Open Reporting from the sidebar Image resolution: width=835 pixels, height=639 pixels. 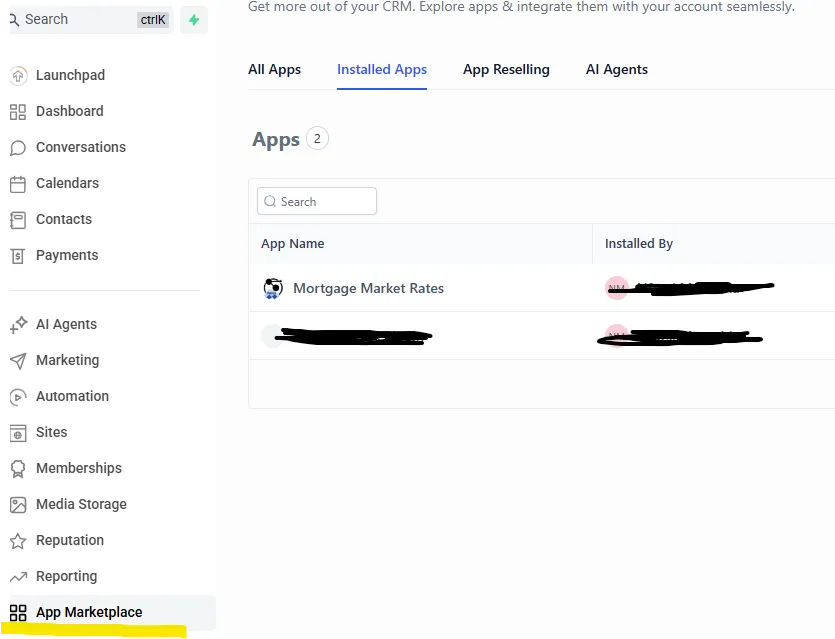(66, 576)
